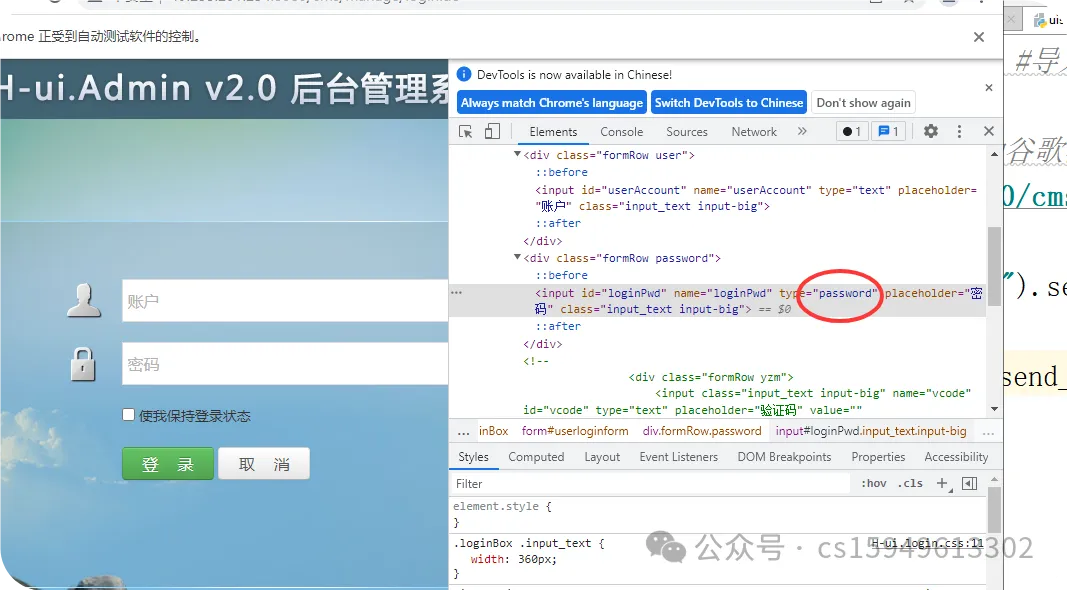
Task: Toggle the device toolbar icon
Action: click(x=492, y=131)
